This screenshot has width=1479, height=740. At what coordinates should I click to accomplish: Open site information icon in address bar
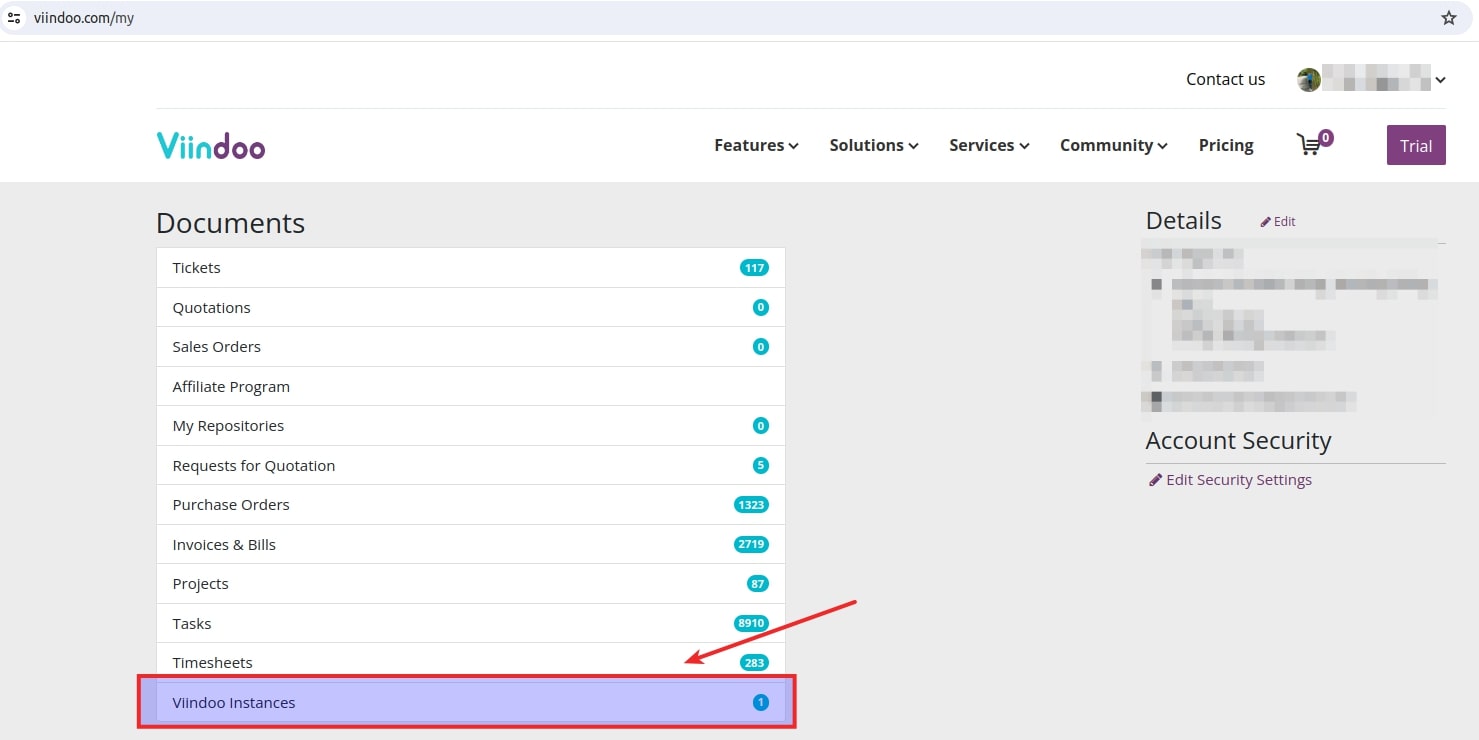[14, 18]
